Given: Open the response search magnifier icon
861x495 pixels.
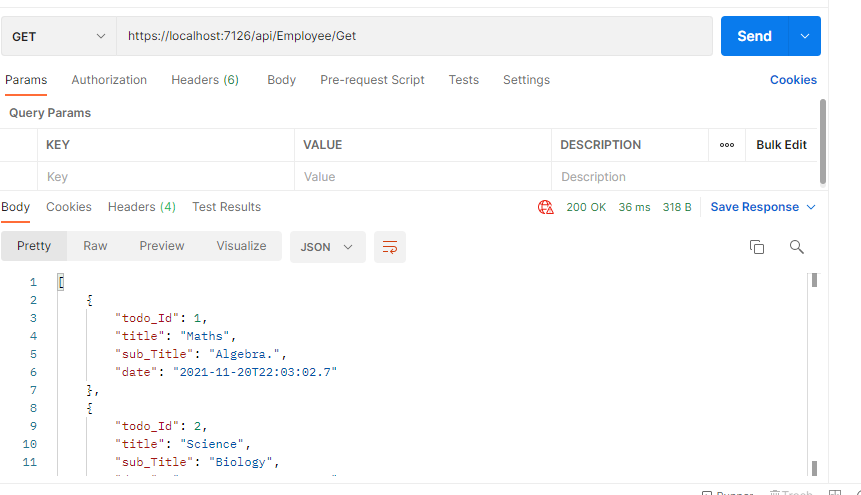Looking at the screenshot, I should [796, 247].
